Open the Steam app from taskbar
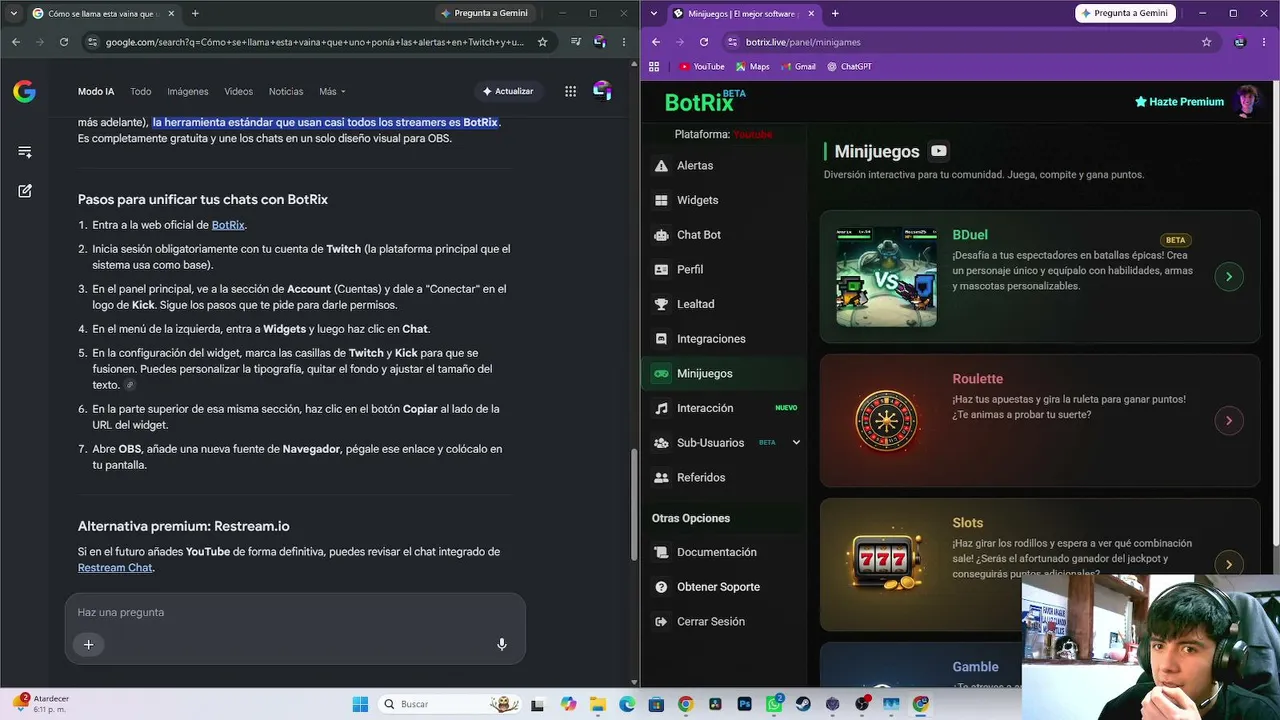The height and width of the screenshot is (720, 1280). [x=803, y=704]
